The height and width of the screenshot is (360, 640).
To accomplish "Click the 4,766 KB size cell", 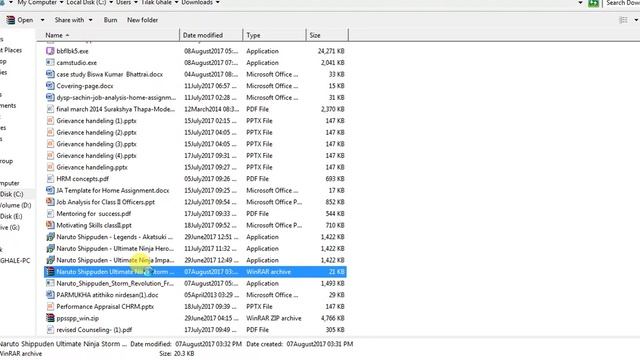I will pyautogui.click(x=333, y=318).
